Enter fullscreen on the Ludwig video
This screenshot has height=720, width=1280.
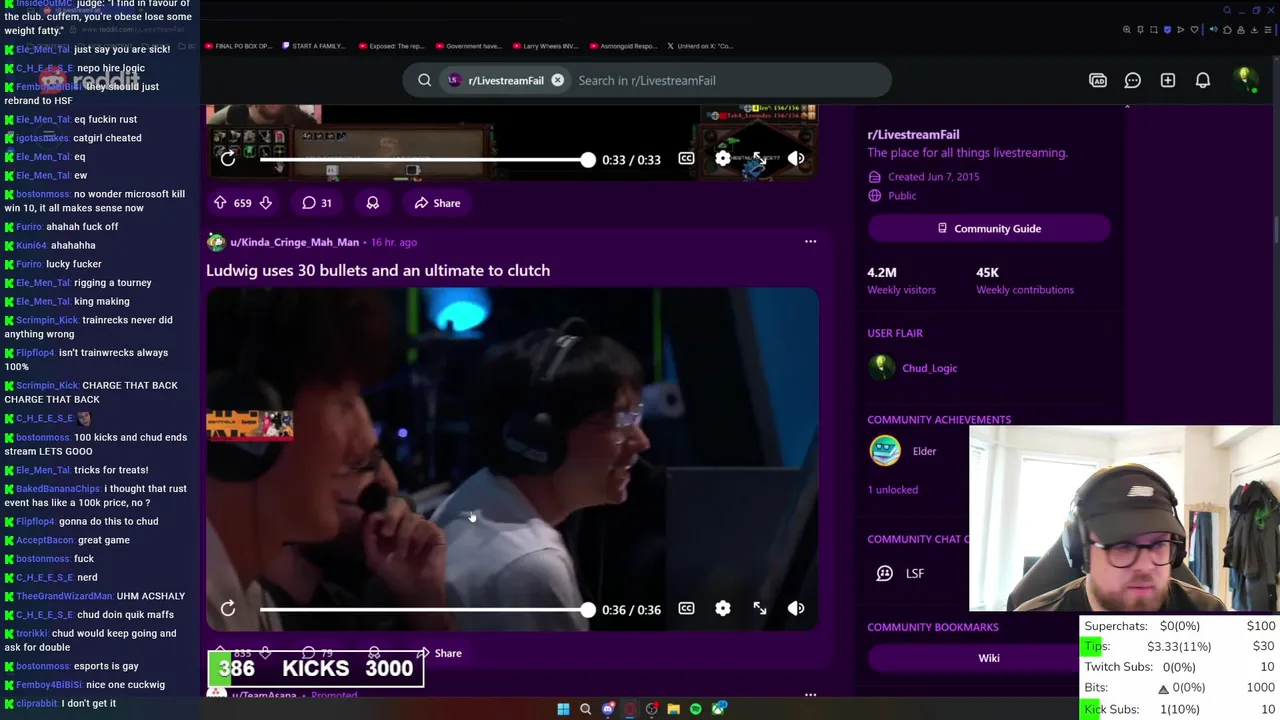[760, 609]
